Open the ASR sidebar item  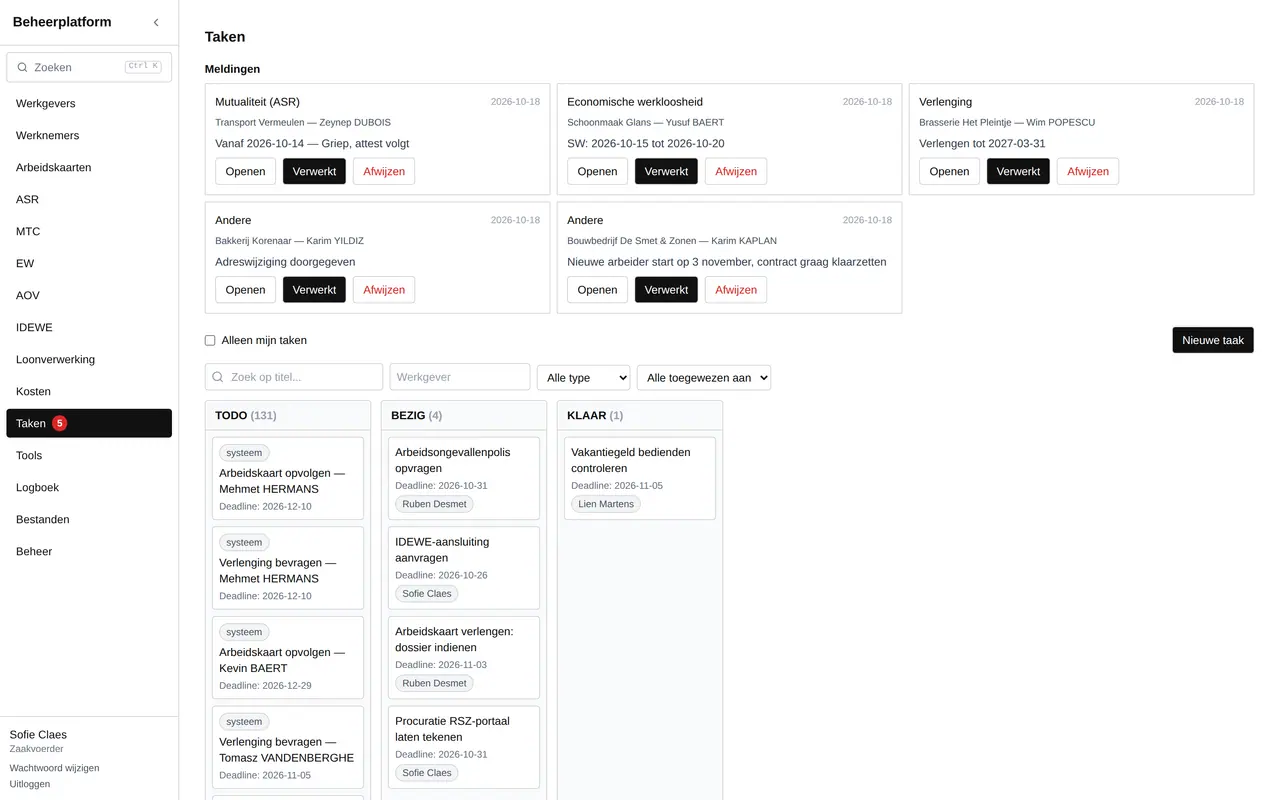[x=89, y=199]
